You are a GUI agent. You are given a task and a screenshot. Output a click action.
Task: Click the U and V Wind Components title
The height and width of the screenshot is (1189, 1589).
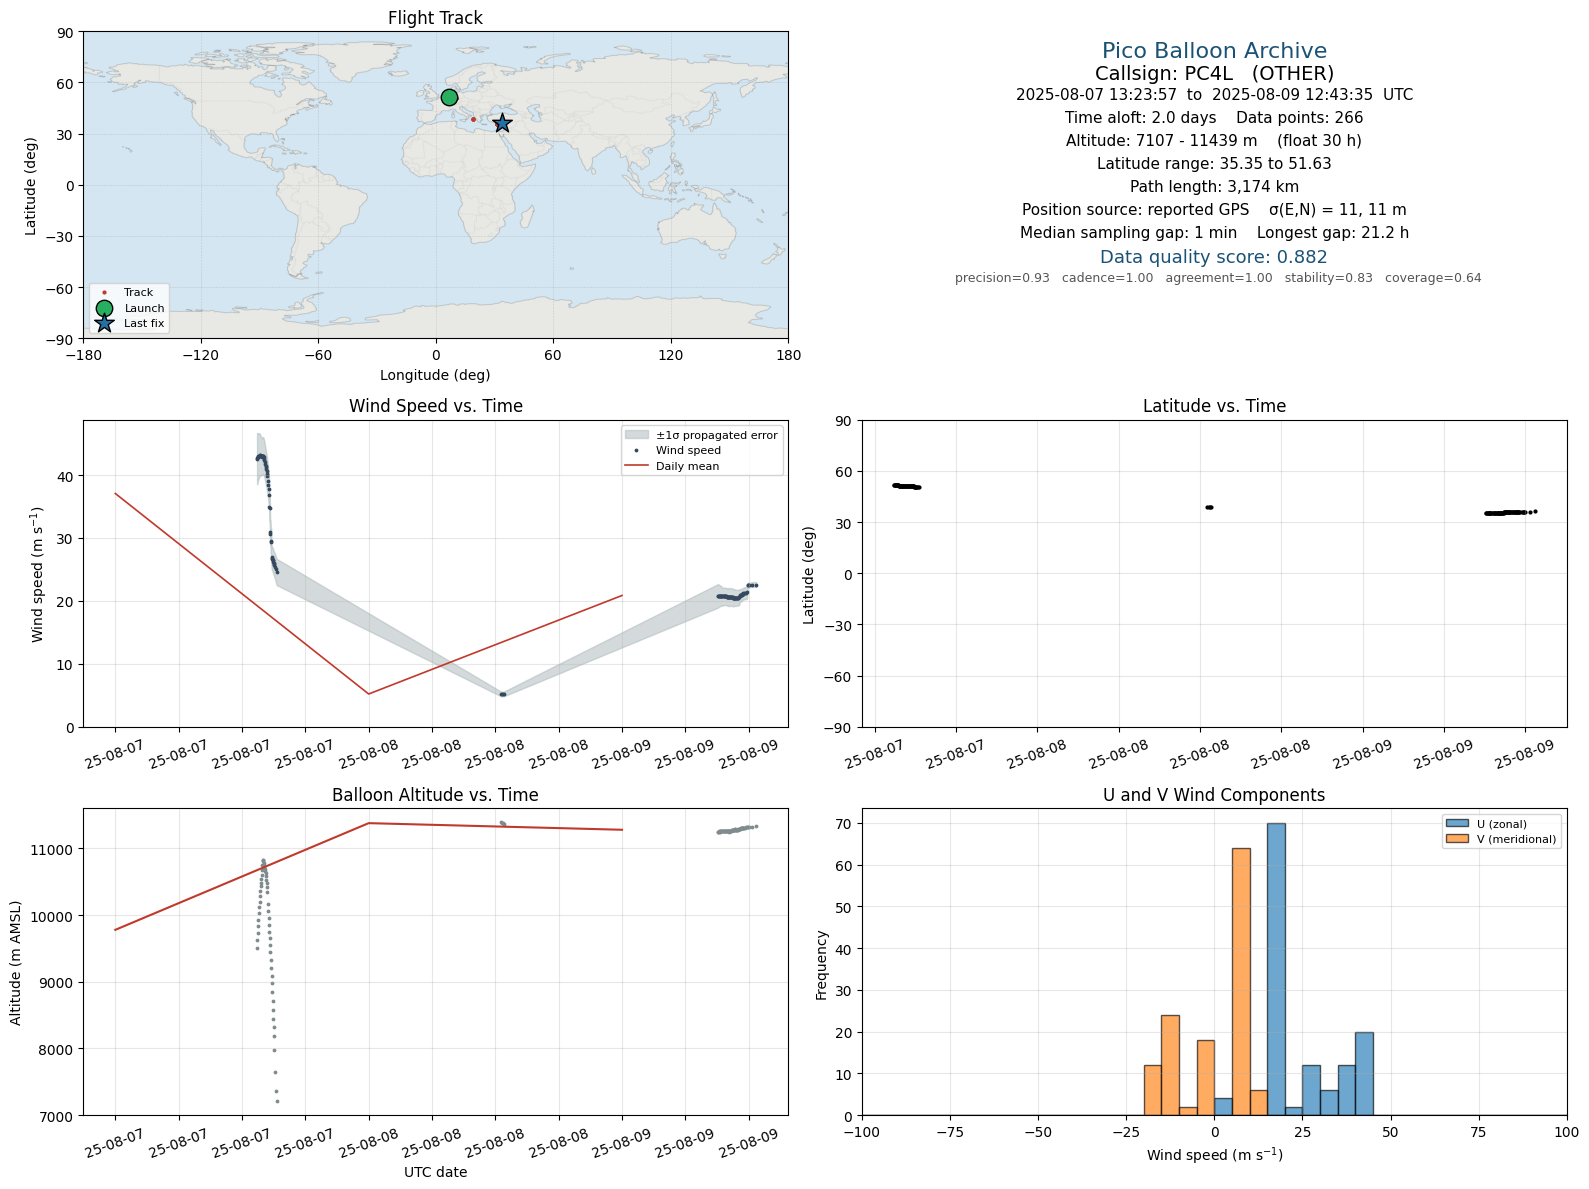[1214, 795]
